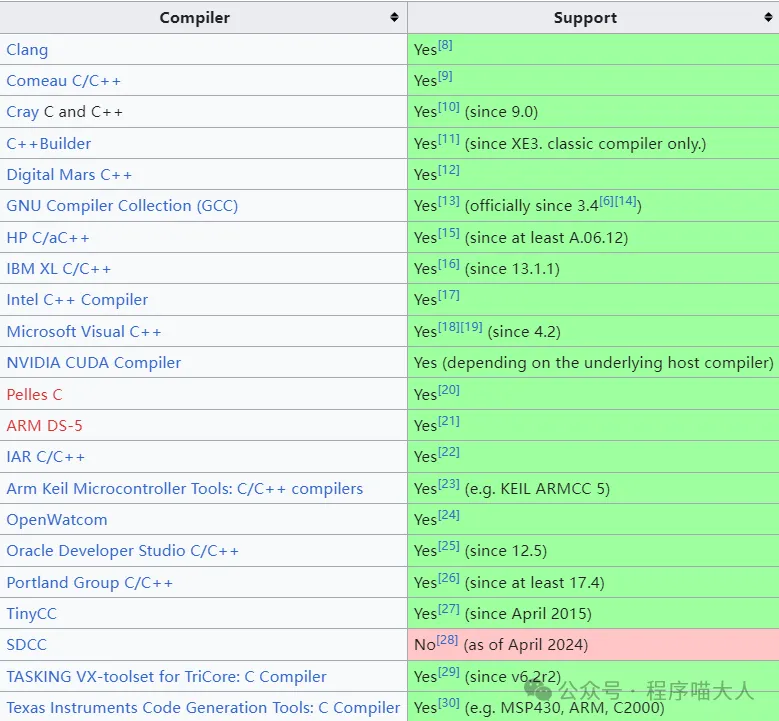
Task: Click footnote reference 8 beside Clang
Action: pyautogui.click(x=445, y=45)
